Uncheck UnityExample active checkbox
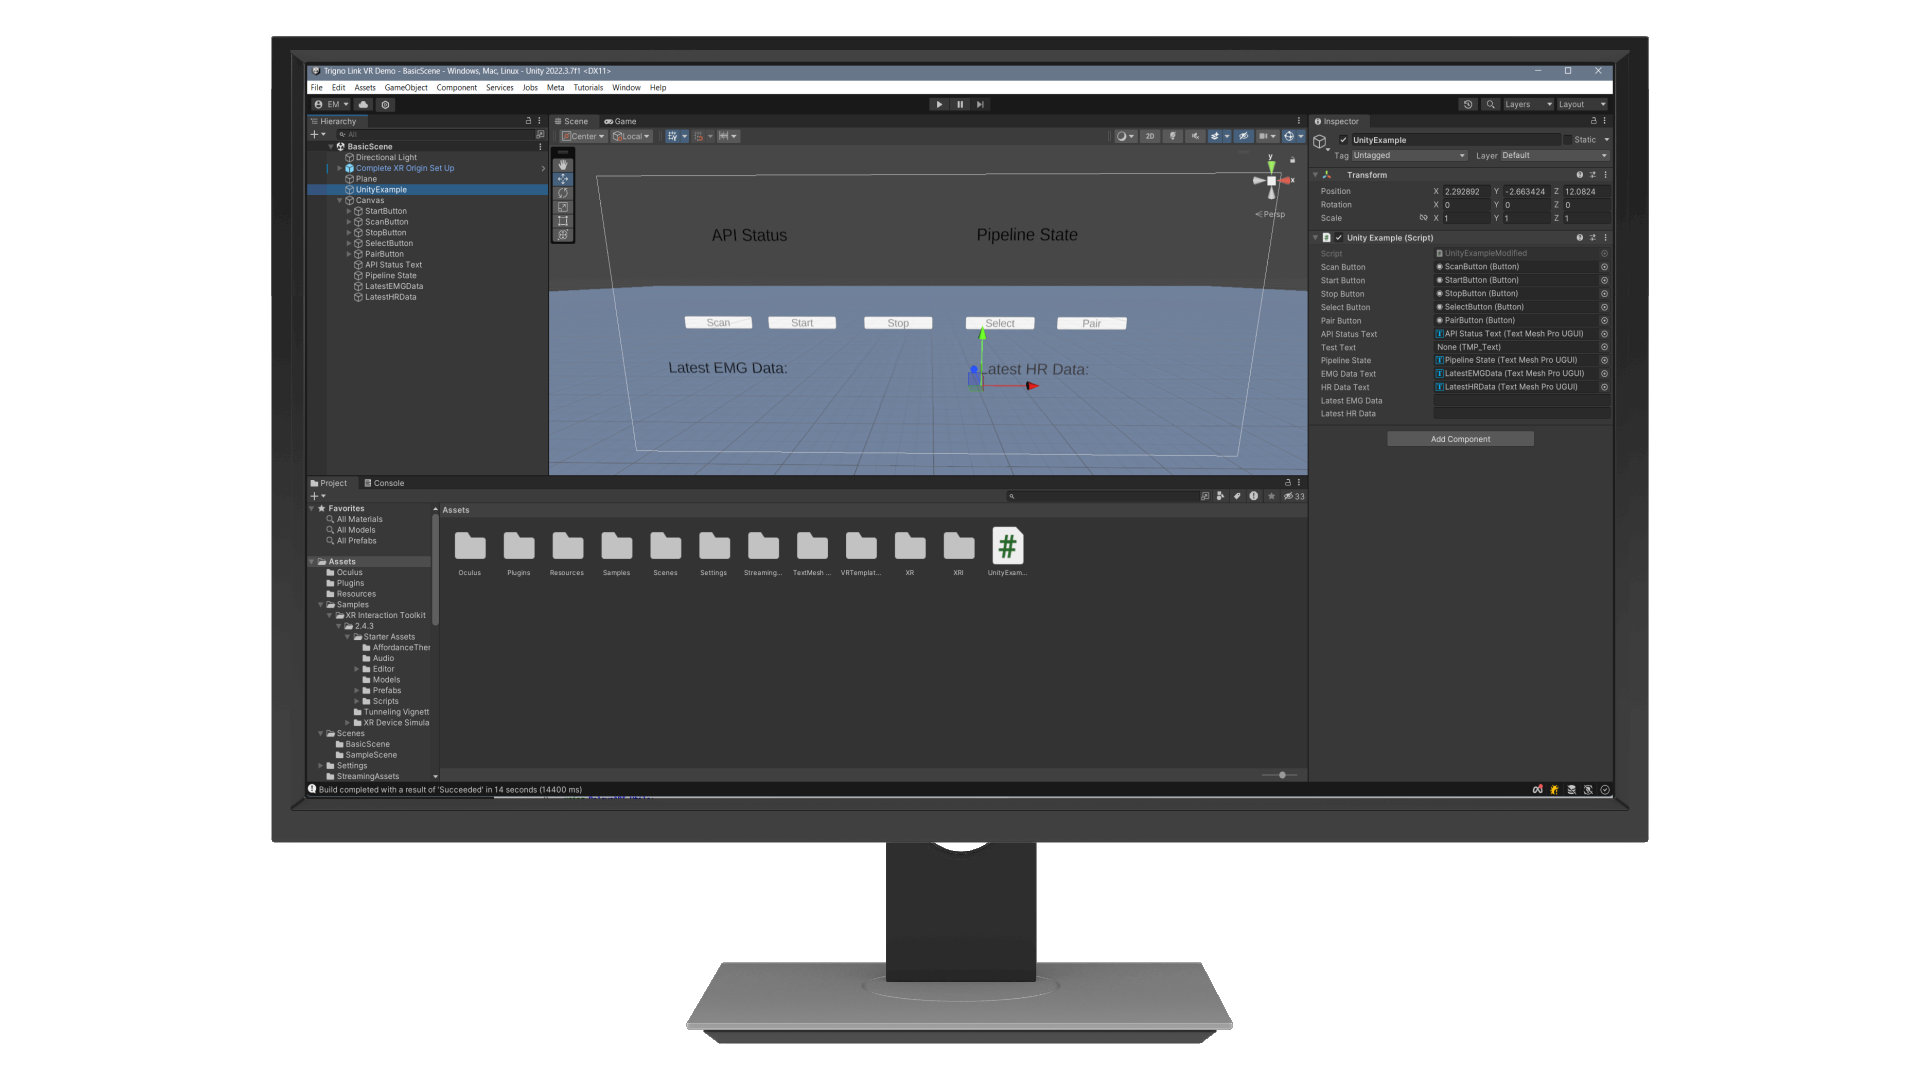This screenshot has width=1920, height=1080. coord(1343,140)
